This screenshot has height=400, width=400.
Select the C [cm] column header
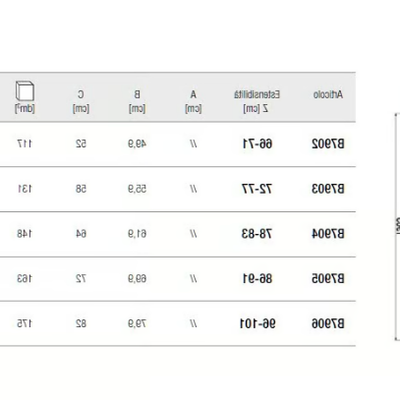[81, 101]
